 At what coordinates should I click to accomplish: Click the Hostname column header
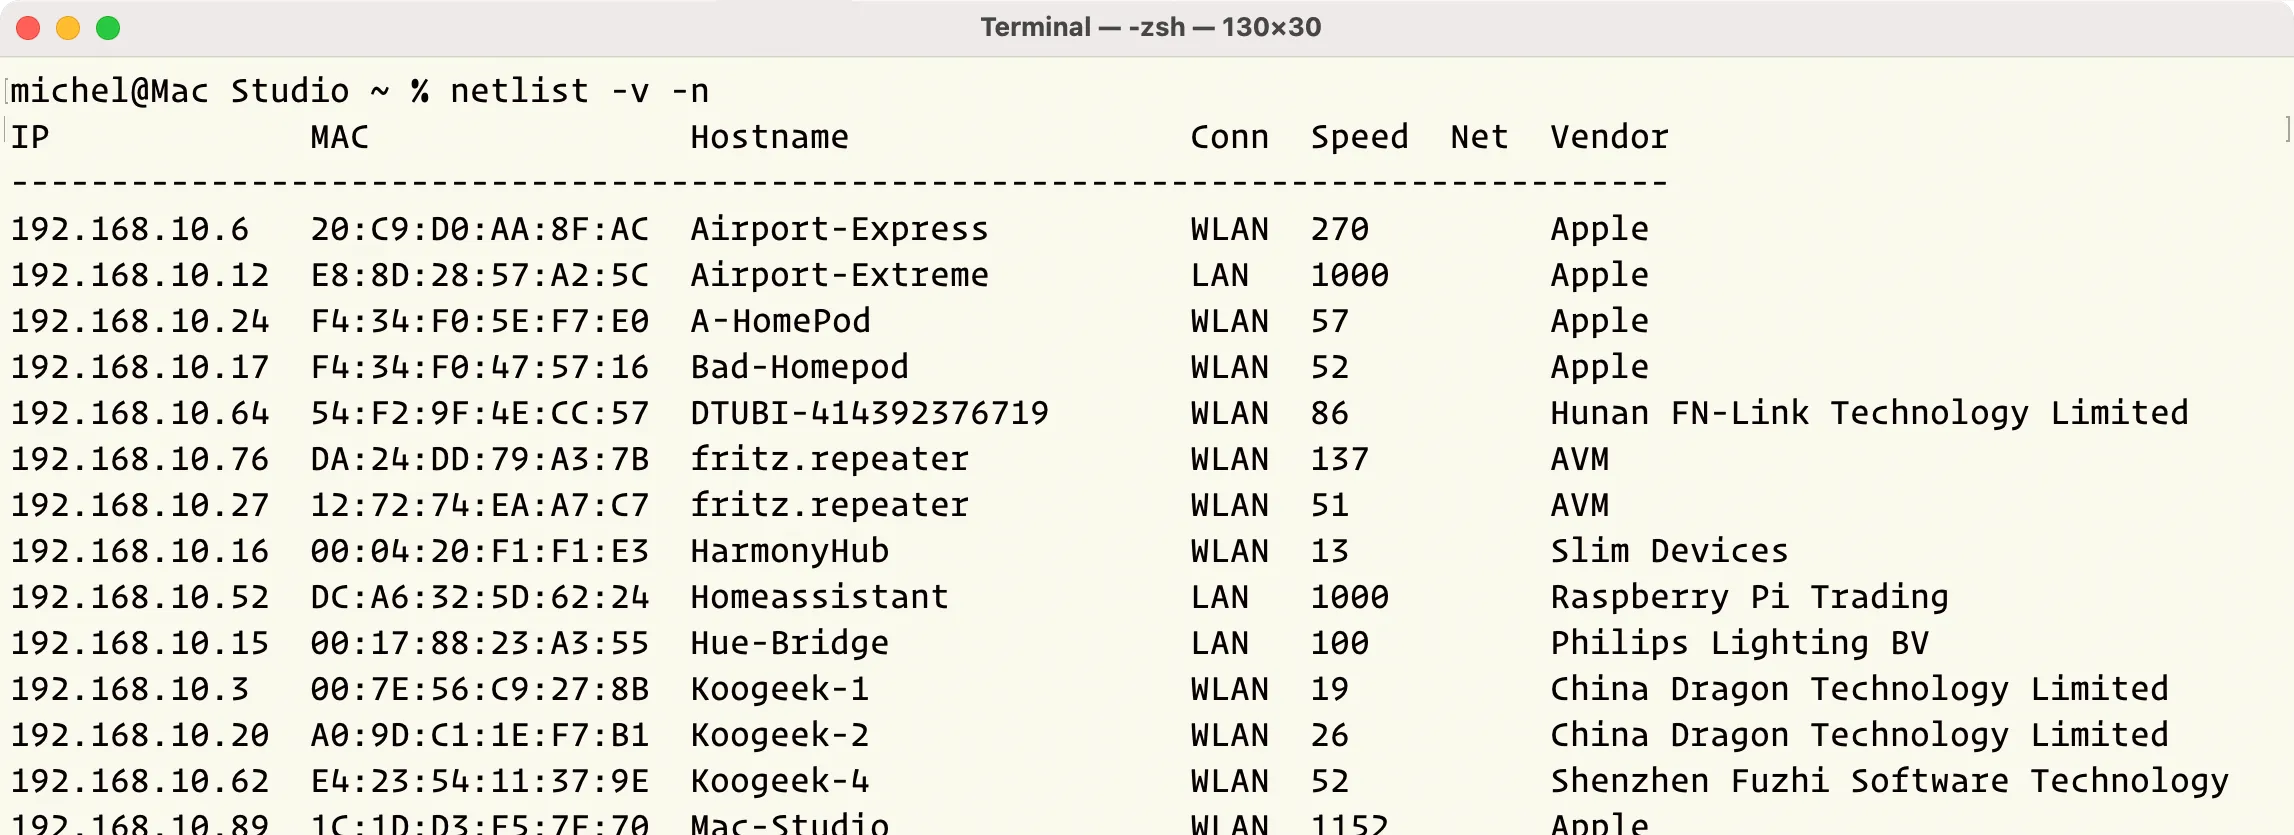click(769, 137)
